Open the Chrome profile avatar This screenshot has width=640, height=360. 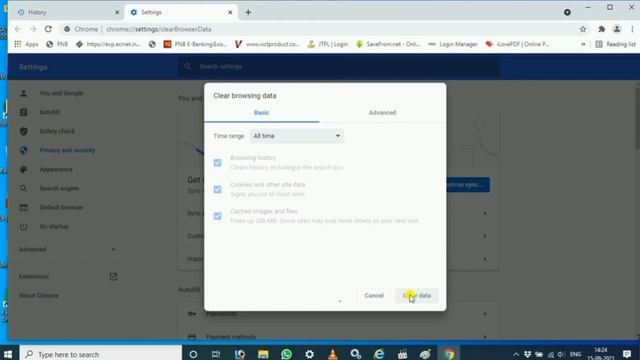point(617,29)
